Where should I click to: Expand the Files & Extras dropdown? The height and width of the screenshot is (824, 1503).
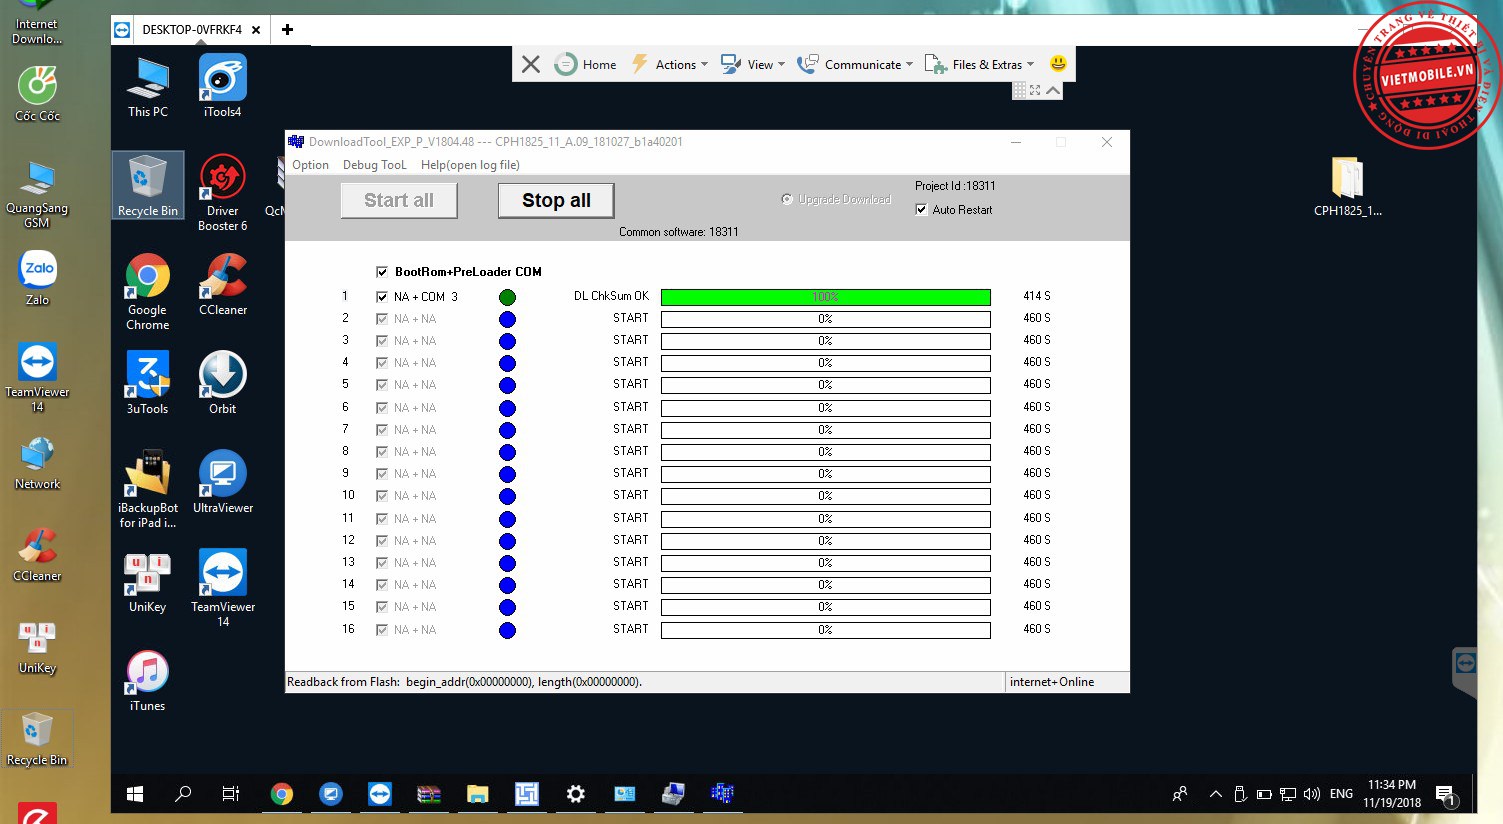(x=979, y=64)
